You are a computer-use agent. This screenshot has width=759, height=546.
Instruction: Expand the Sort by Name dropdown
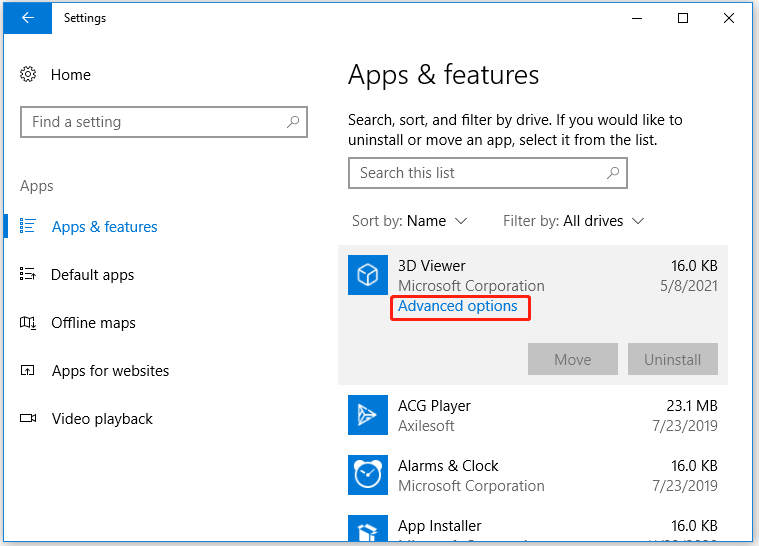(410, 221)
